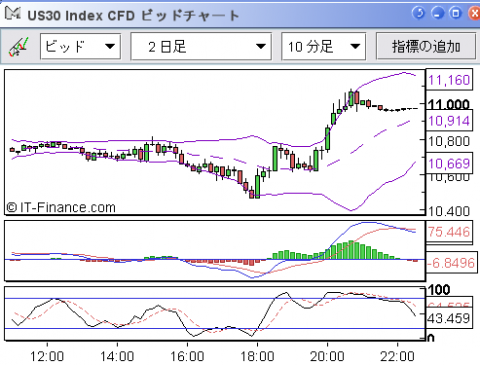Maximize the US30 chart window
This screenshot has width=480, height=365.
tap(455, 13)
